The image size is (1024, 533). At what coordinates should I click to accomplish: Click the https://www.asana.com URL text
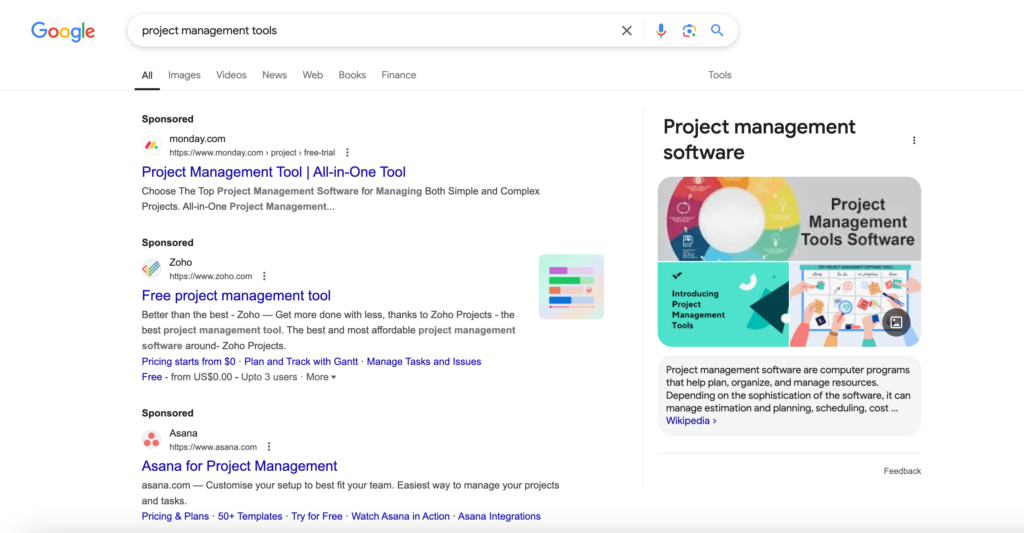pos(213,447)
